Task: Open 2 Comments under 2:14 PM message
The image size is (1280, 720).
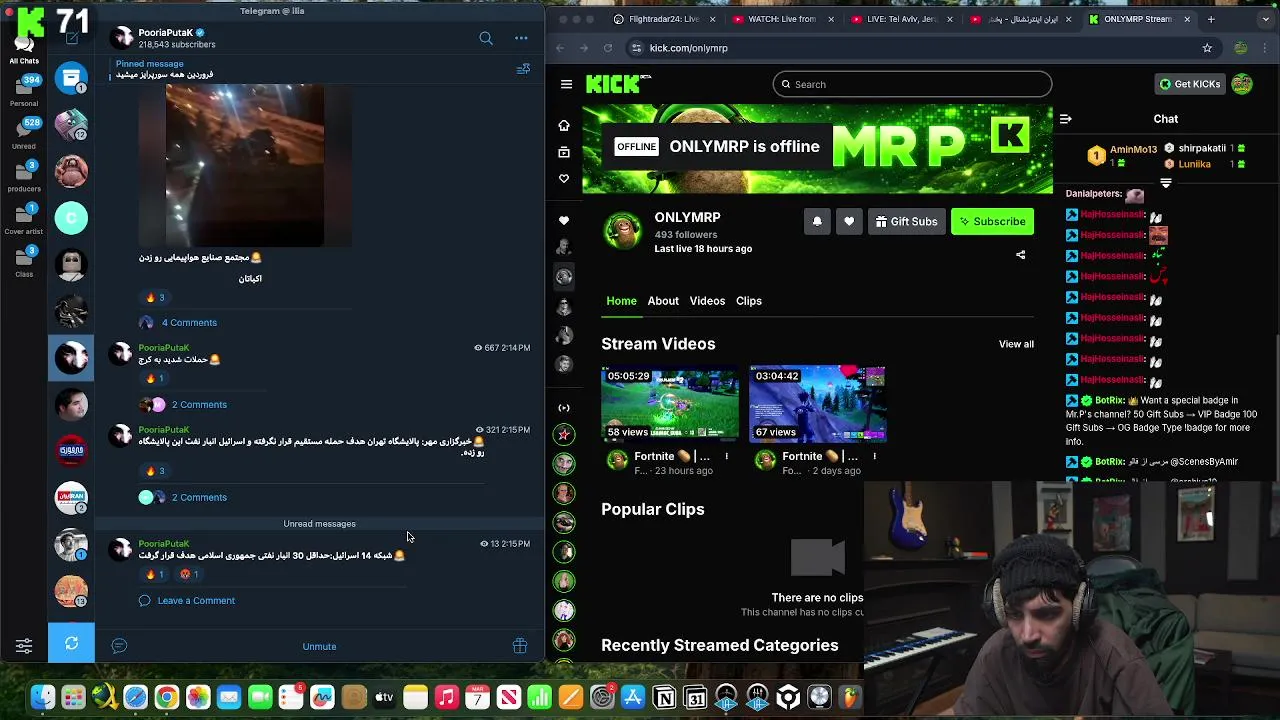Action: [x=199, y=405]
